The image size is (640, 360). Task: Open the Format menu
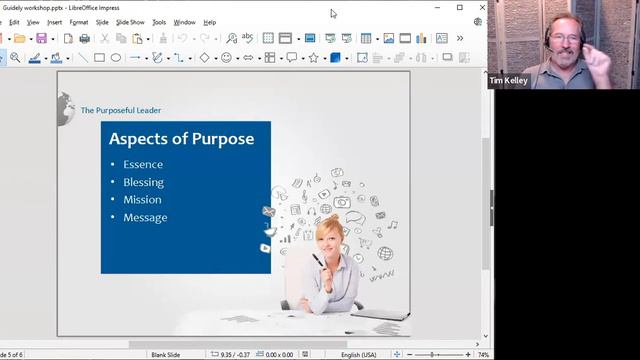point(79,22)
